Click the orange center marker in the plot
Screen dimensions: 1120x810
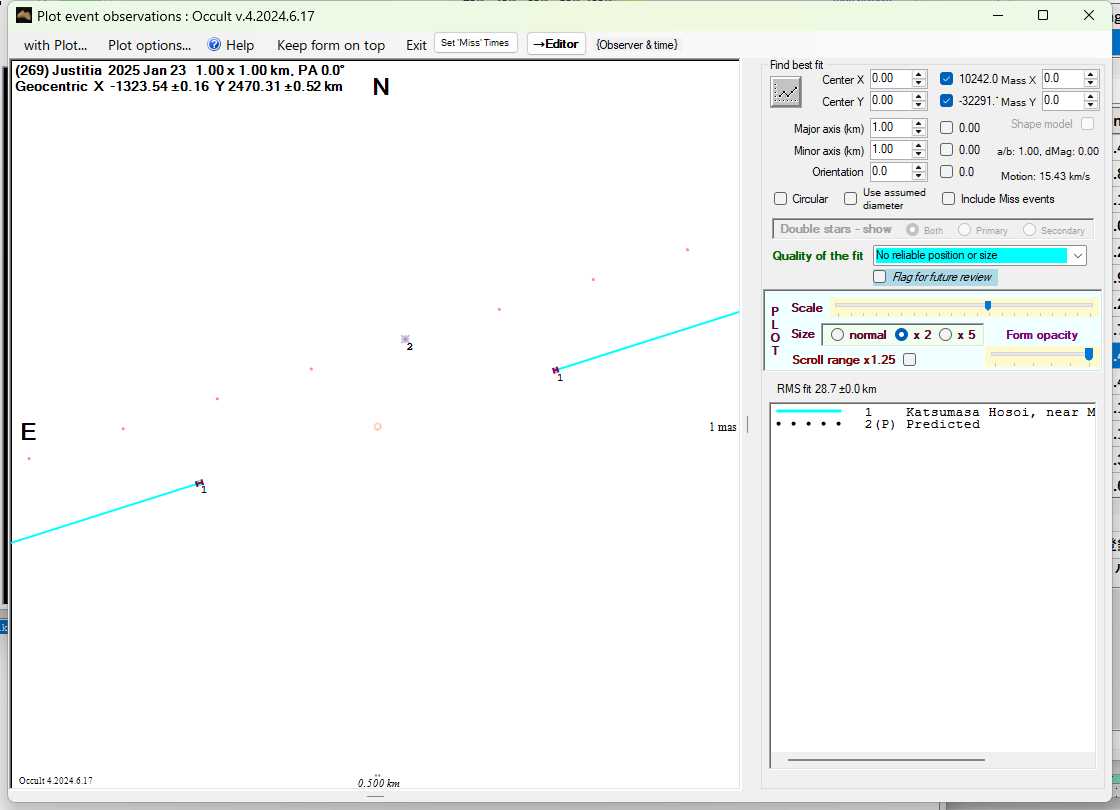click(x=377, y=426)
